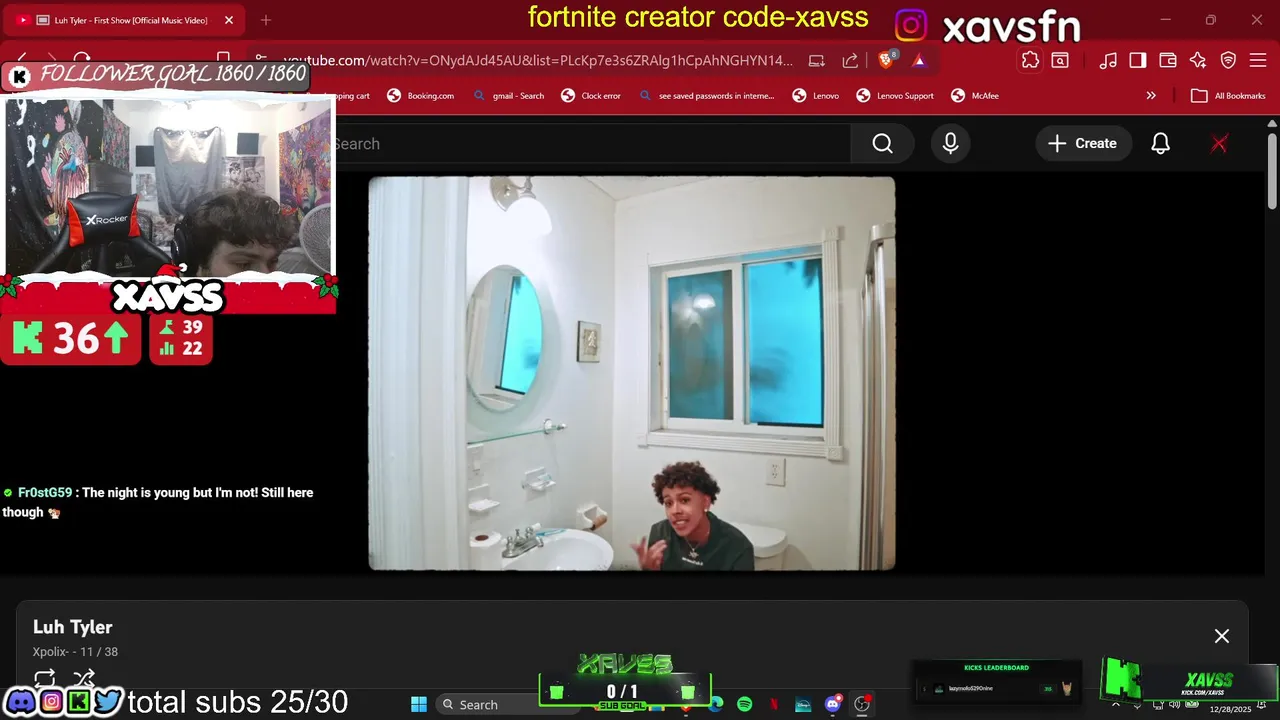Open the Lenovo bookmark

815,96
